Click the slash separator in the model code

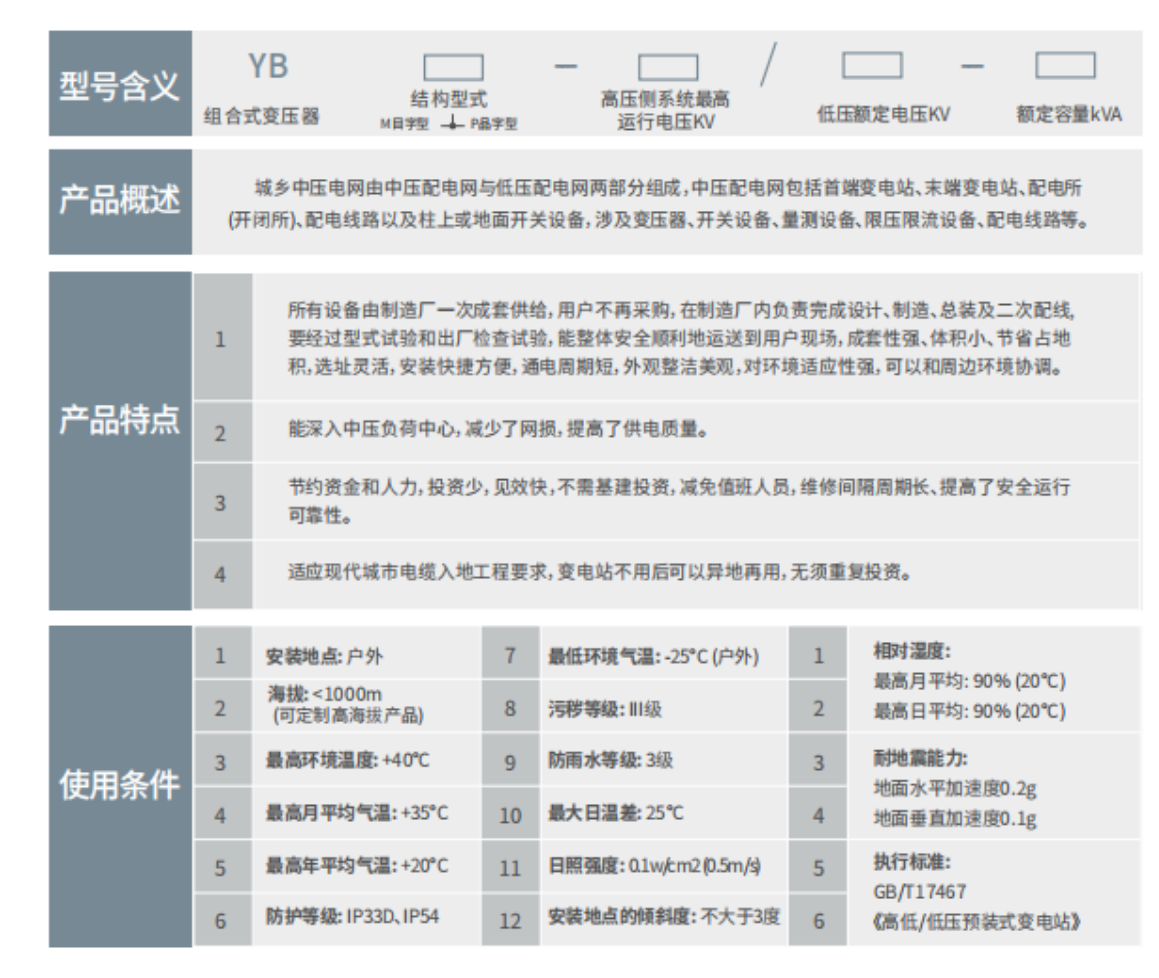pos(767,67)
